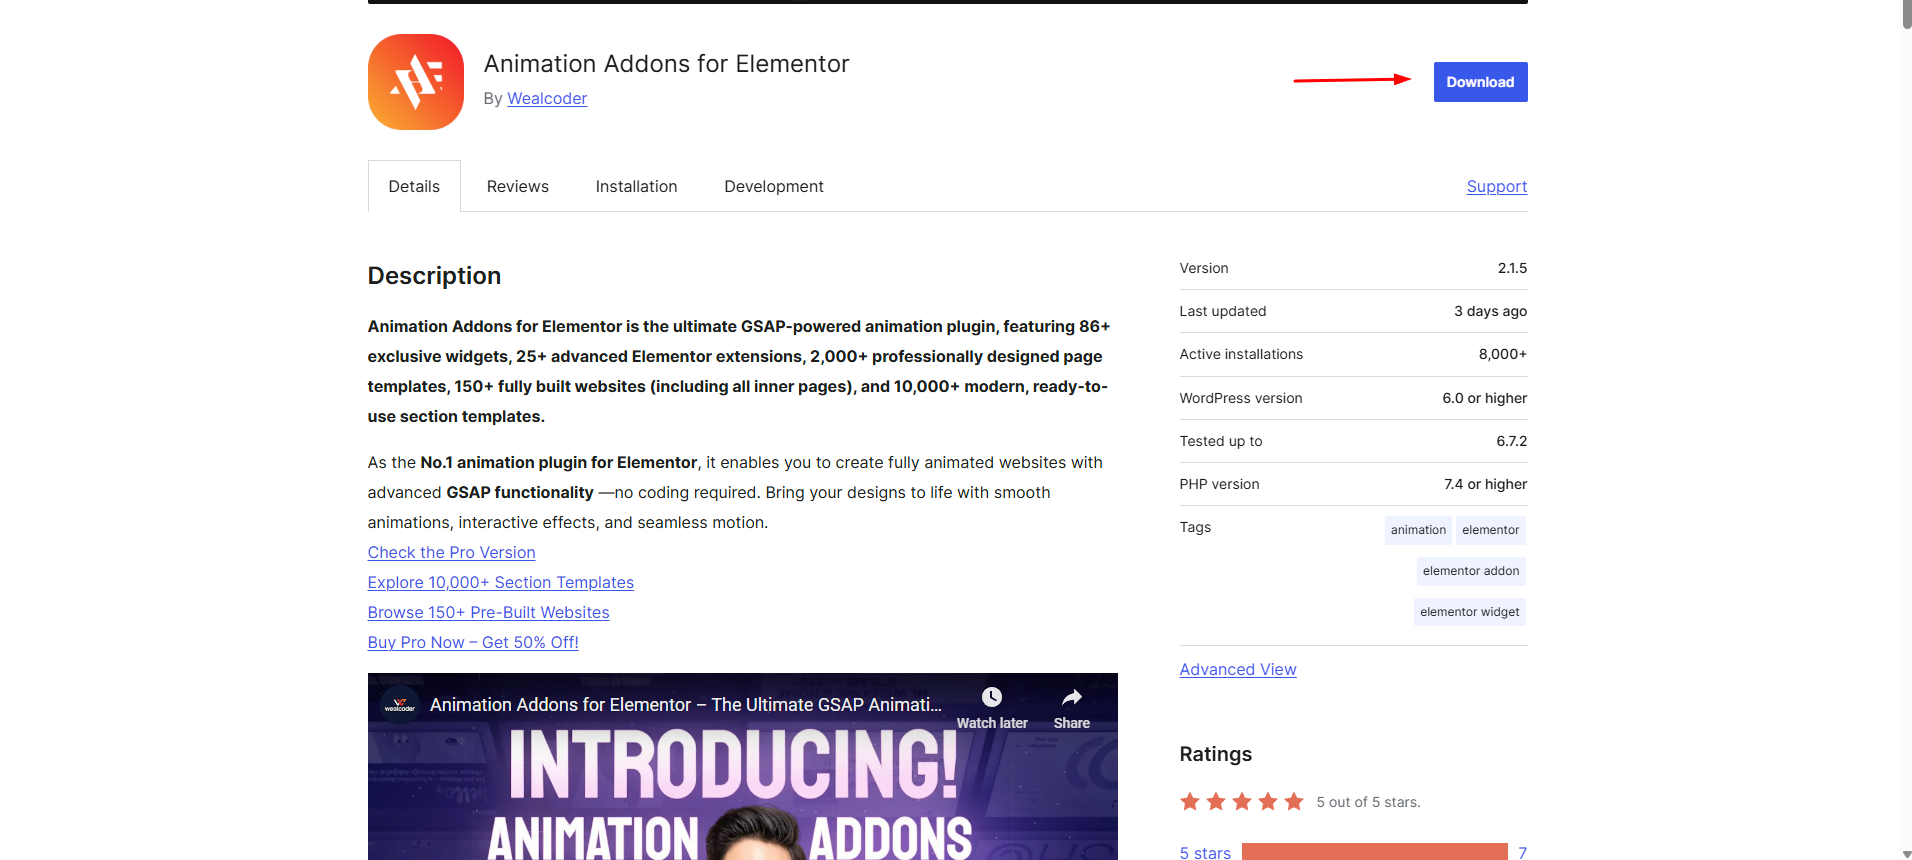1912x860 pixels.
Task: Select the elementor tag
Action: tap(1490, 530)
